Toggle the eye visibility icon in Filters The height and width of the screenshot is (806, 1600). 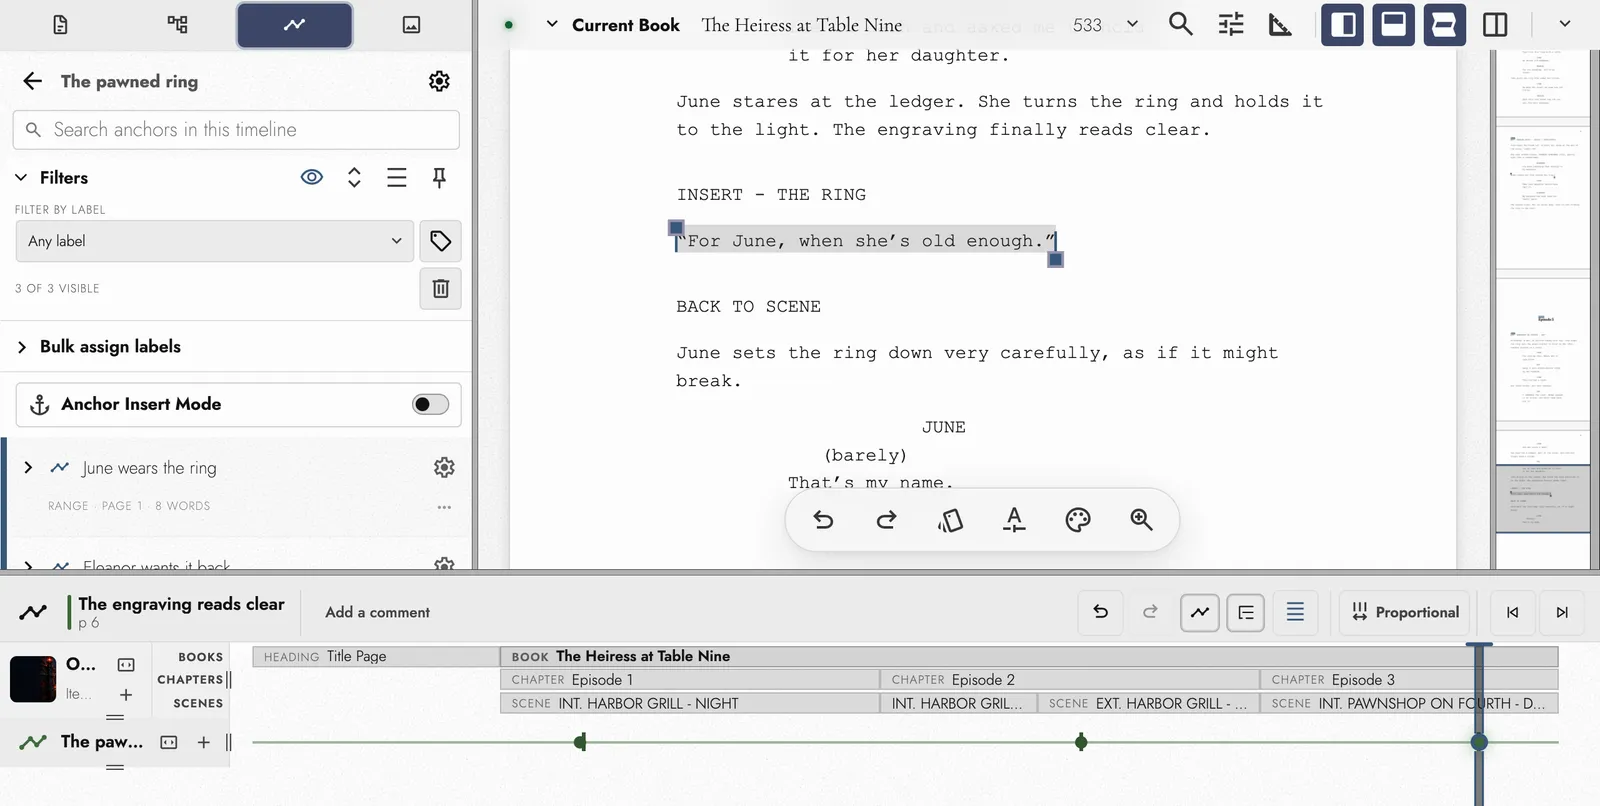coord(312,177)
